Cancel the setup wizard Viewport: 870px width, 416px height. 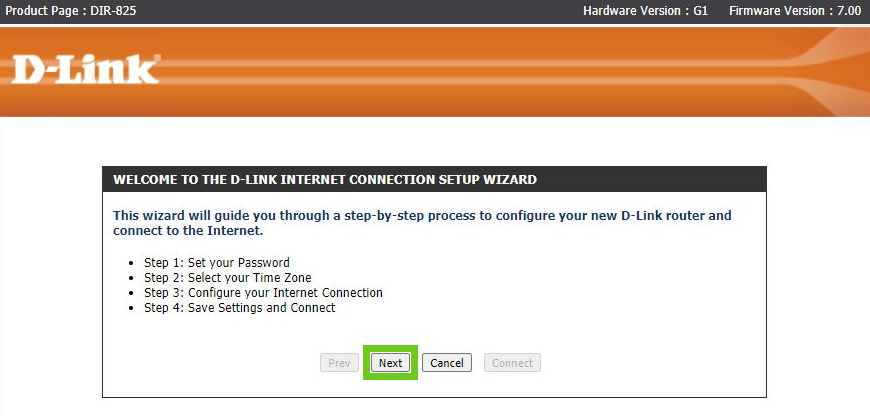click(446, 363)
